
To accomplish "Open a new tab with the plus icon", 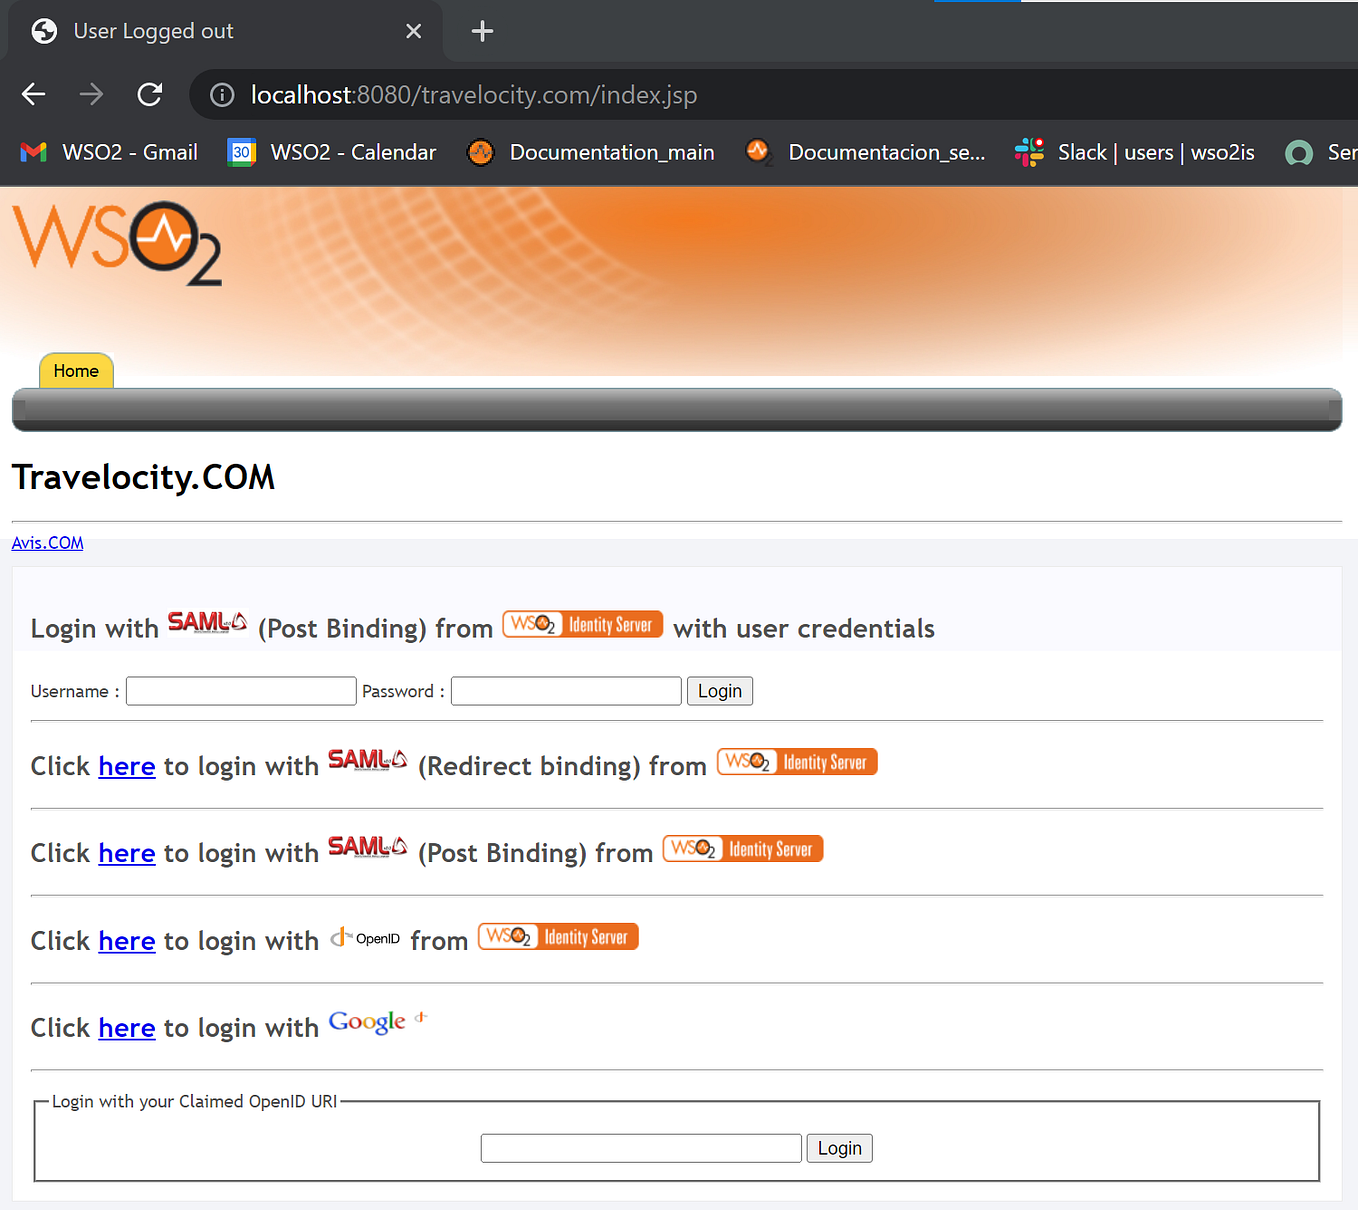I will 482,31.
